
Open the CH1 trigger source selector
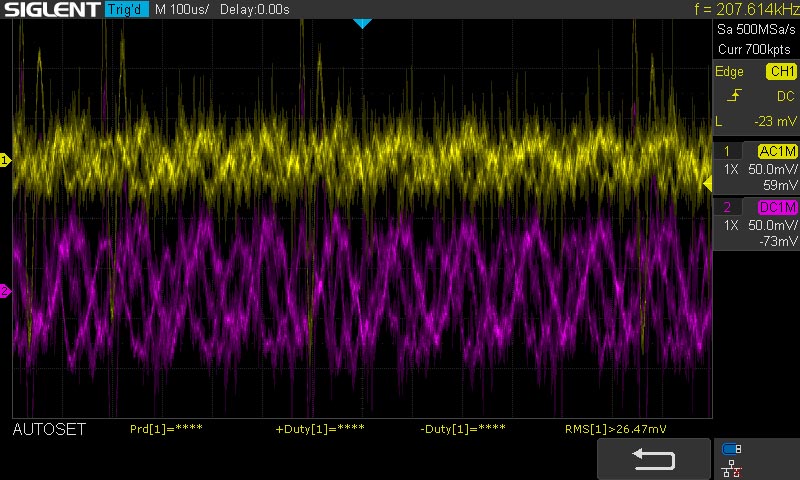click(781, 71)
